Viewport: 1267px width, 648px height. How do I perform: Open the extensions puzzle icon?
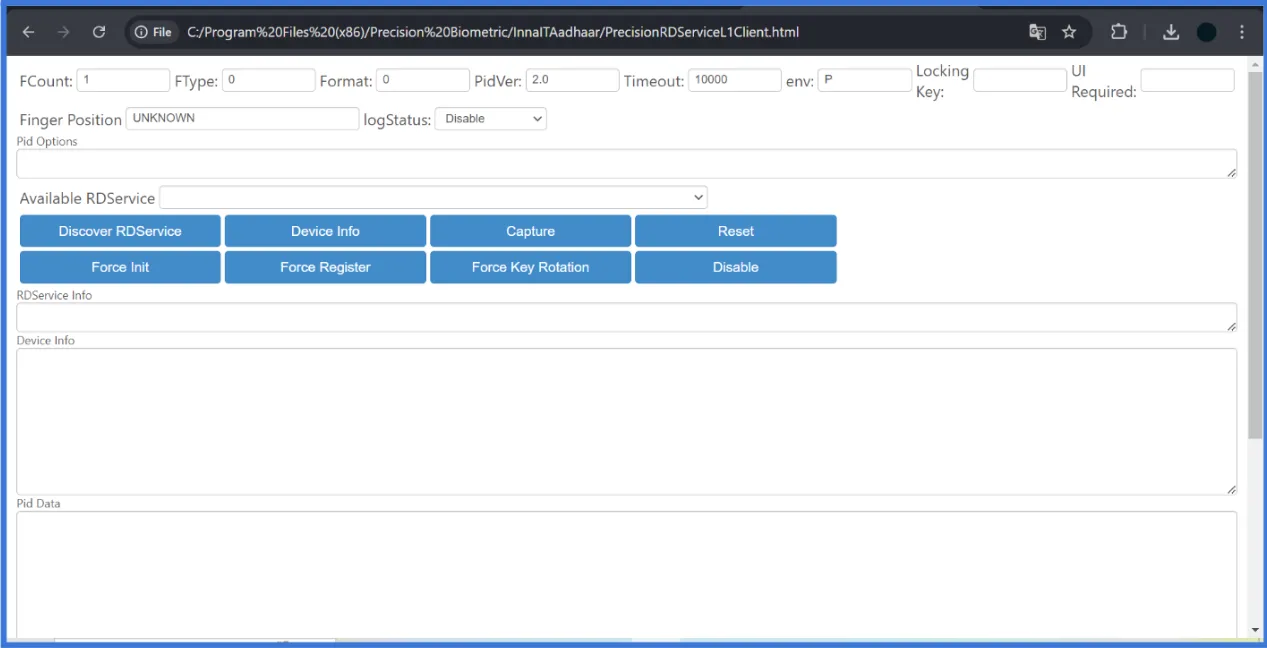pos(1119,32)
